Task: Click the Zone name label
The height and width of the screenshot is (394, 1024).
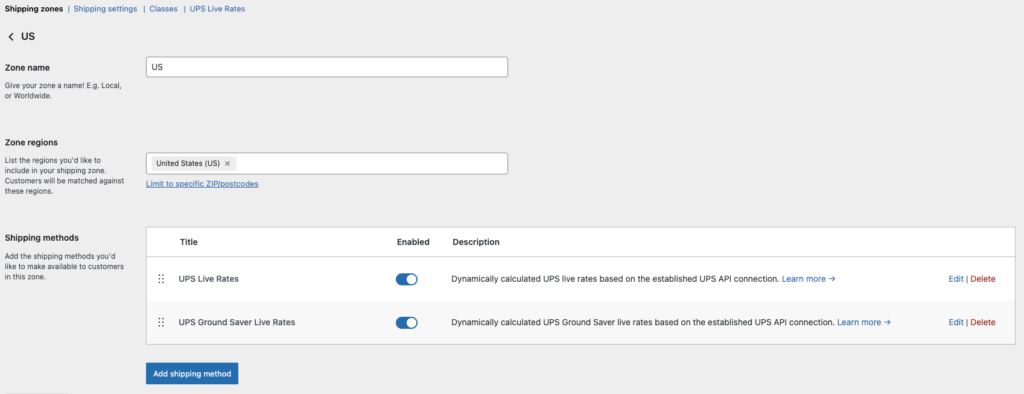Action: 27,67
